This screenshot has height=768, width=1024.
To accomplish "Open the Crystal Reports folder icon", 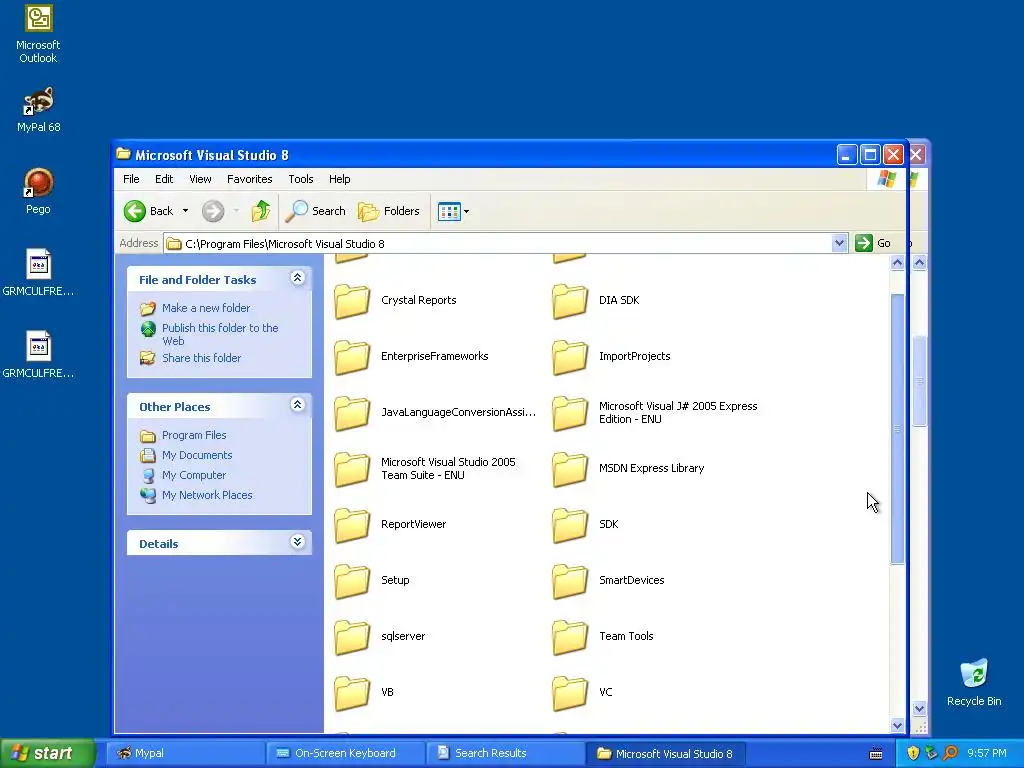I will point(352,301).
